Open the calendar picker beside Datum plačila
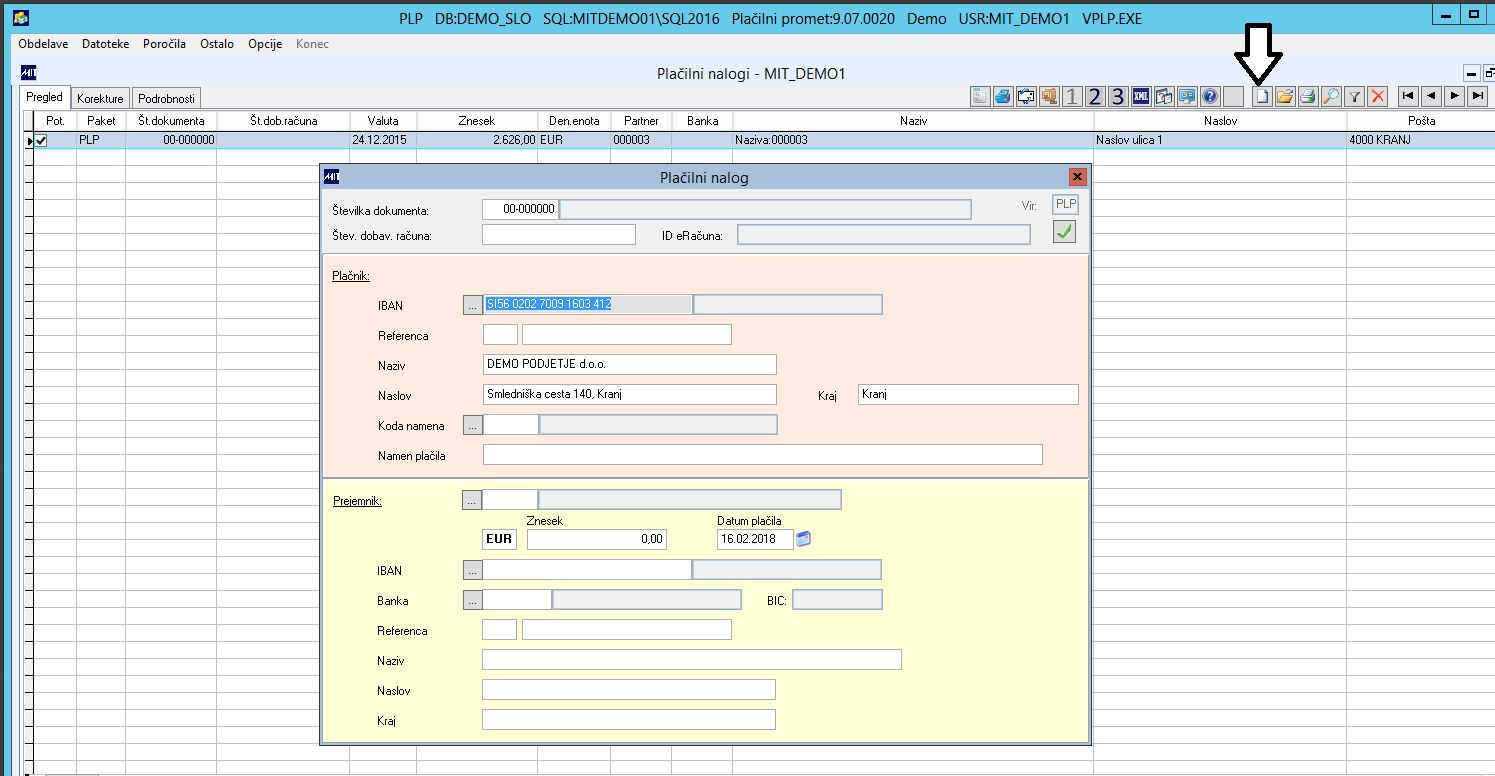Viewport: 1495px width, 776px height. click(x=804, y=540)
